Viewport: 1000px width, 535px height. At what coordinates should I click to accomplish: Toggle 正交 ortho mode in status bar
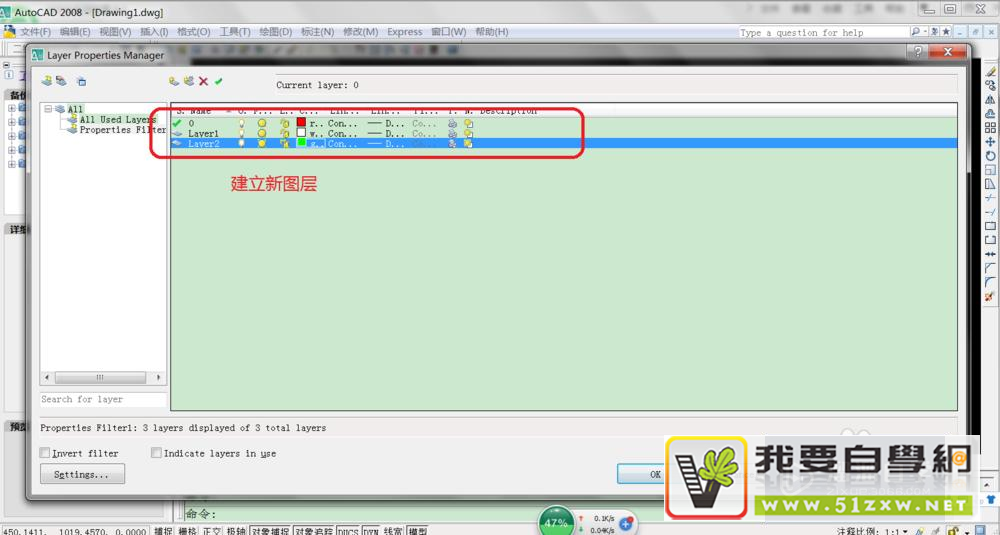pos(212,531)
